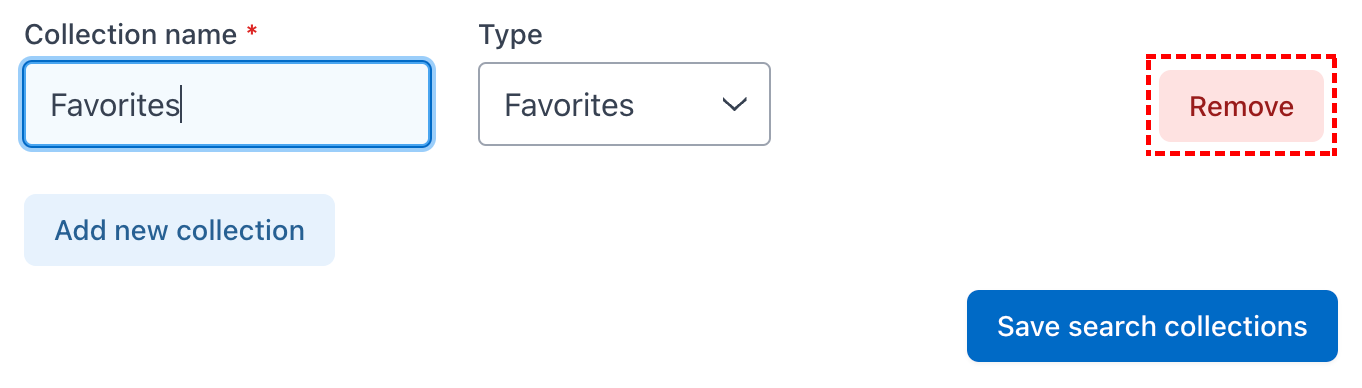Submit the form via Save search collections
Viewport: 1362px width, 388px height.
[1152, 326]
